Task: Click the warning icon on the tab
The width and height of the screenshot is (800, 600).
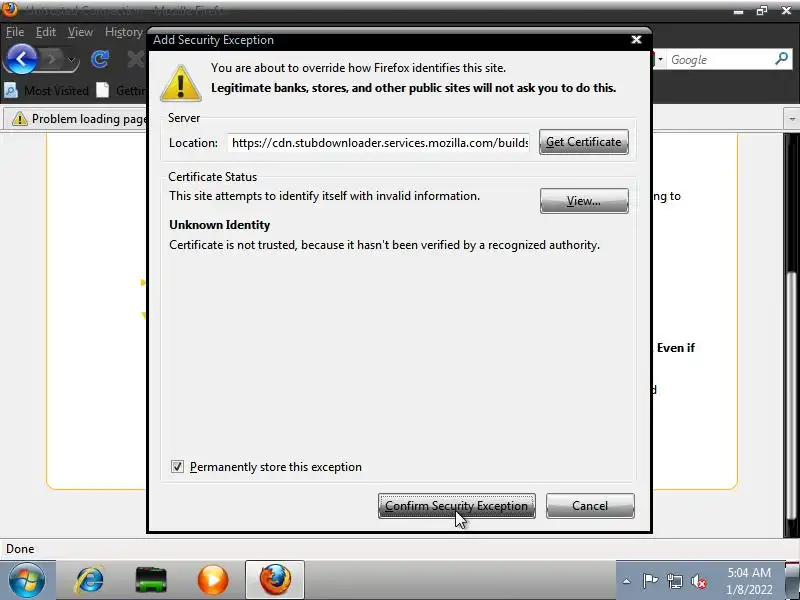Action: [19, 119]
